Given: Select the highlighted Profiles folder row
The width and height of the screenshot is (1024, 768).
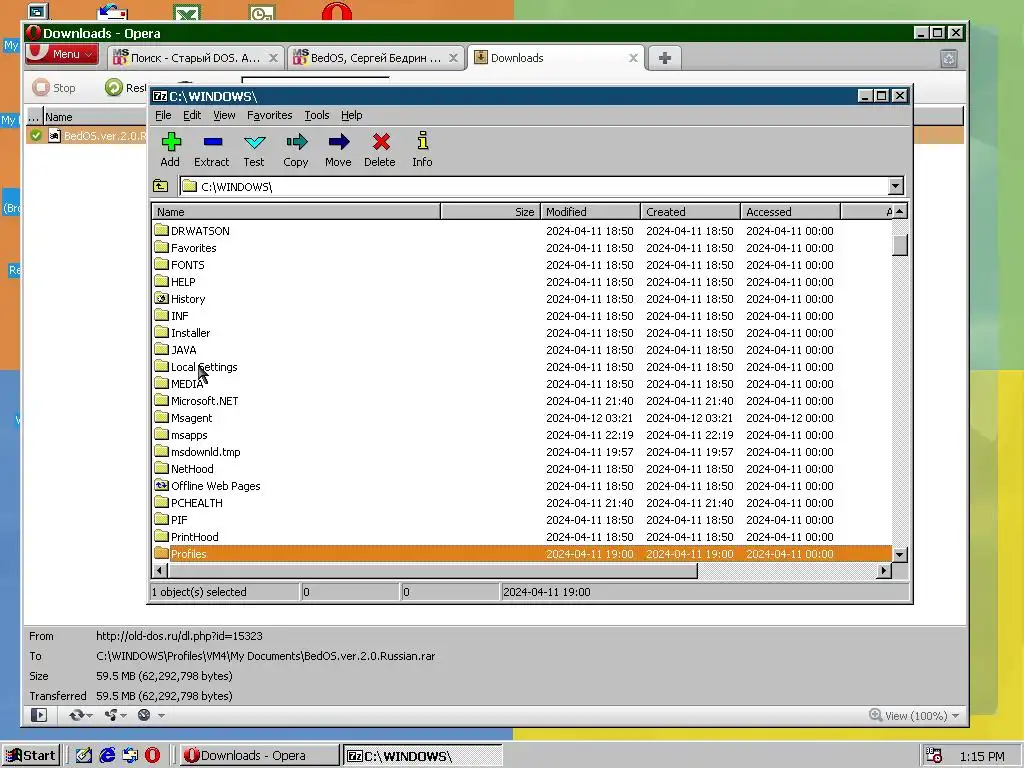Looking at the screenshot, I should (x=522, y=553).
